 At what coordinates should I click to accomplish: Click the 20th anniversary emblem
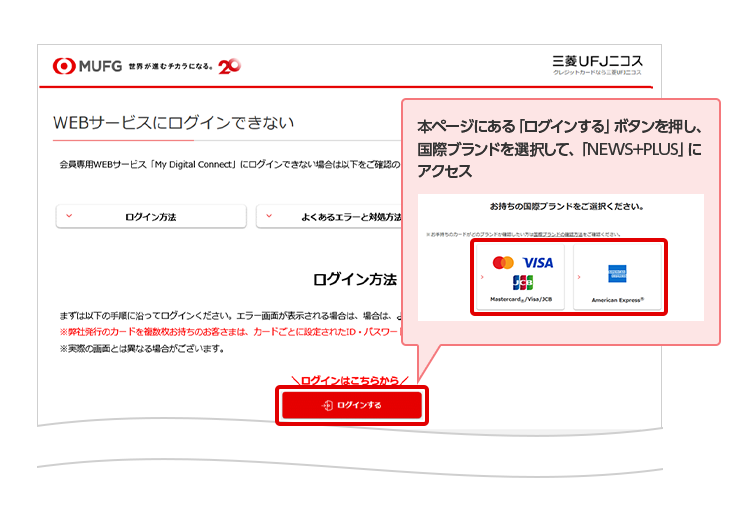[x=229, y=66]
